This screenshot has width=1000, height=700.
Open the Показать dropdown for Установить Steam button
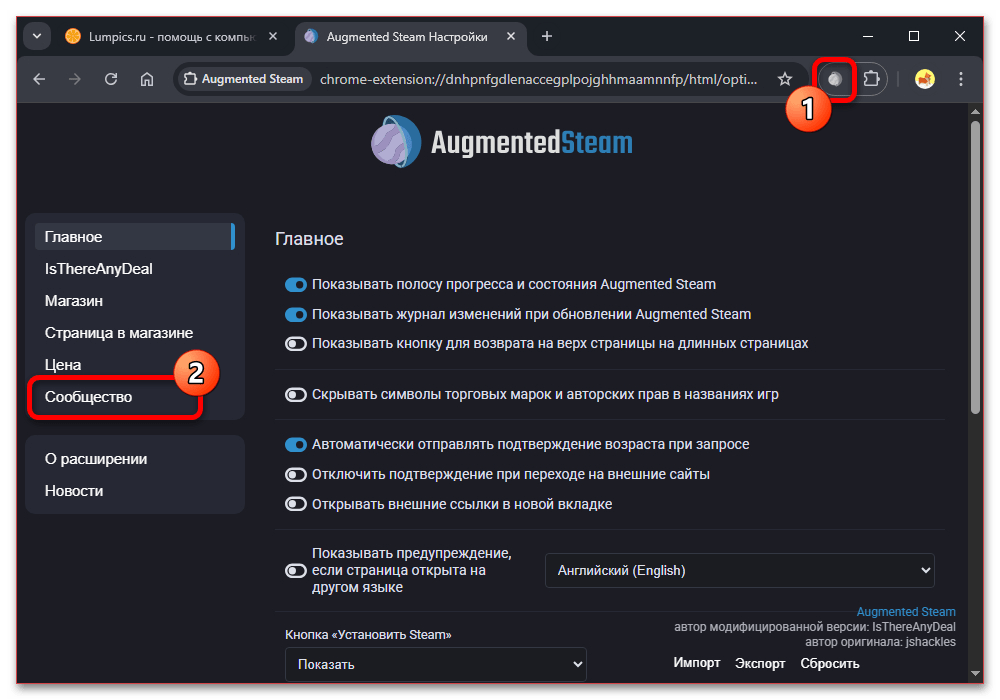(436, 664)
